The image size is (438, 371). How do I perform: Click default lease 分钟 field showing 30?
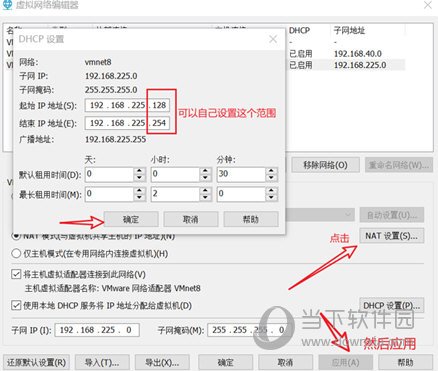click(x=241, y=174)
